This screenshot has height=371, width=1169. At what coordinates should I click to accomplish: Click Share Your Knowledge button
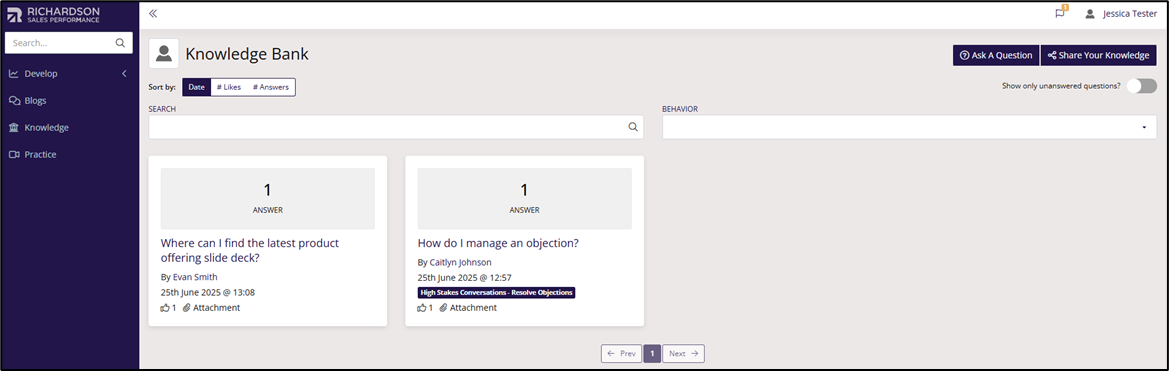click(1098, 55)
